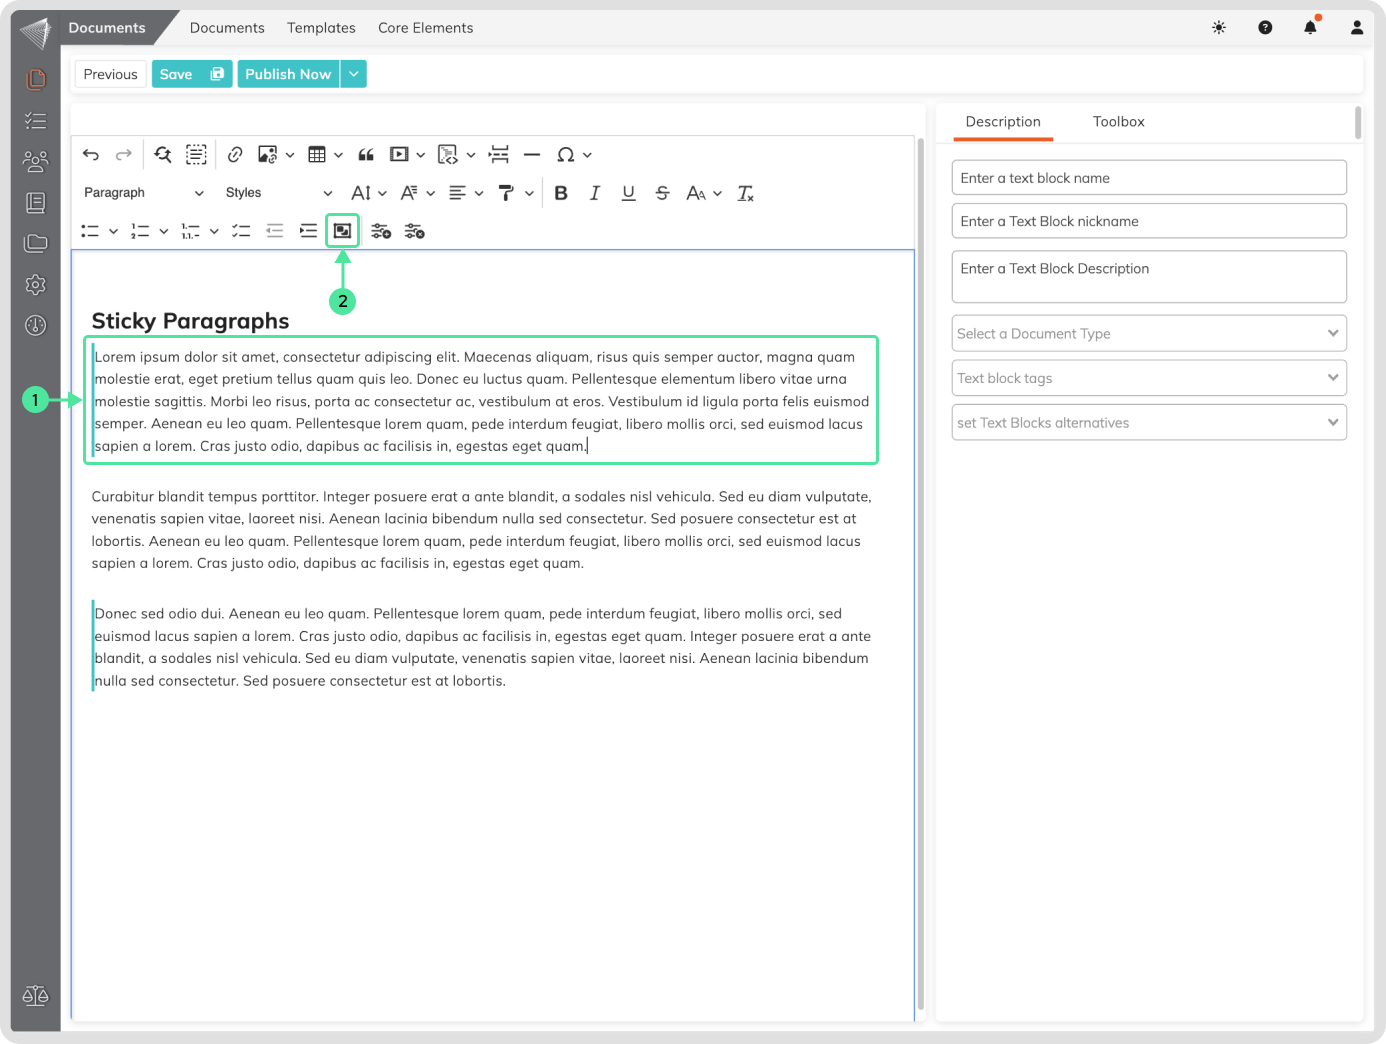
Task: Open the Paragraph heading dropdown
Action: [x=143, y=193]
